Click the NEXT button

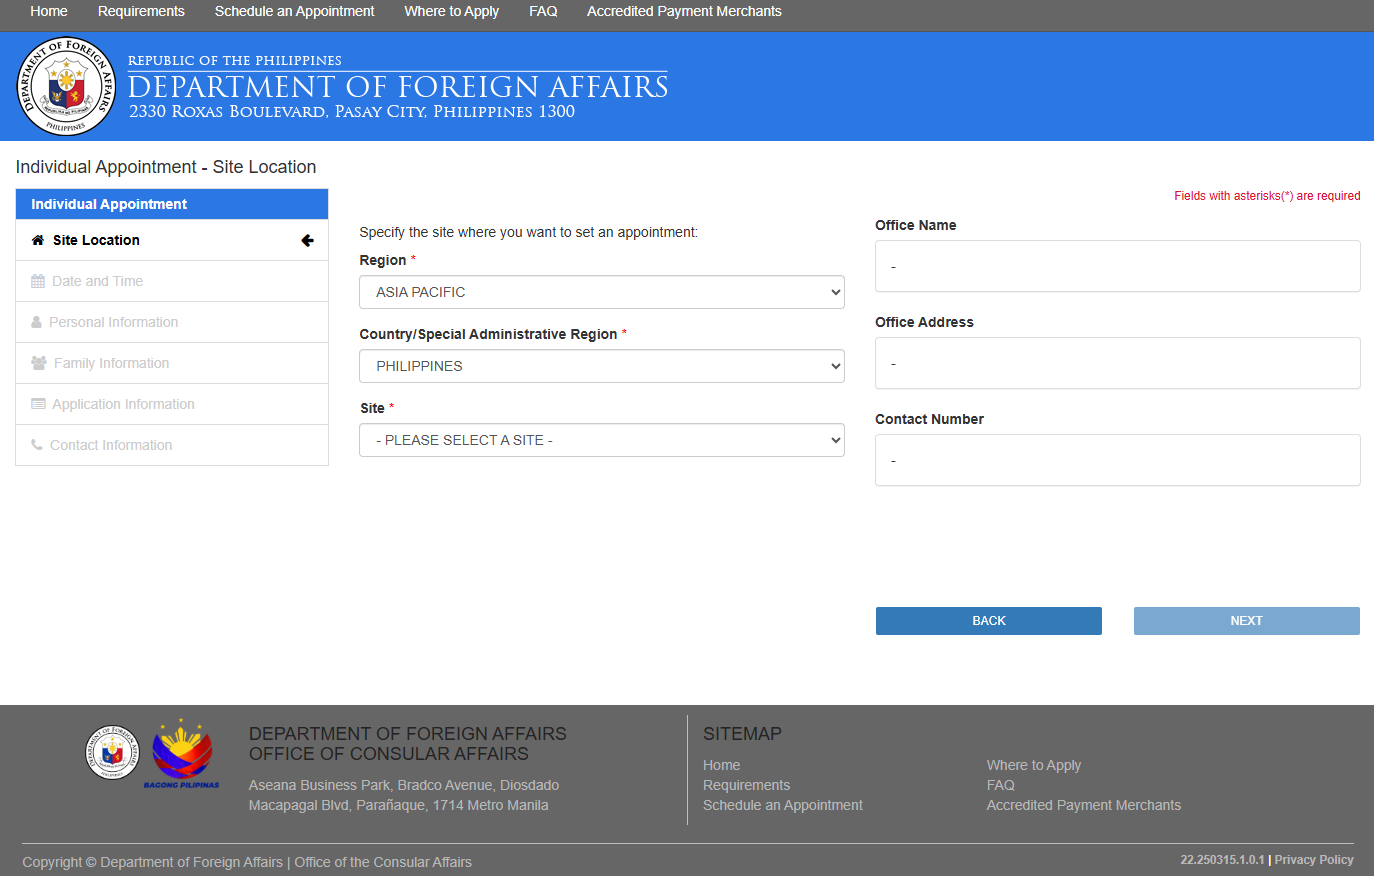[1246, 620]
